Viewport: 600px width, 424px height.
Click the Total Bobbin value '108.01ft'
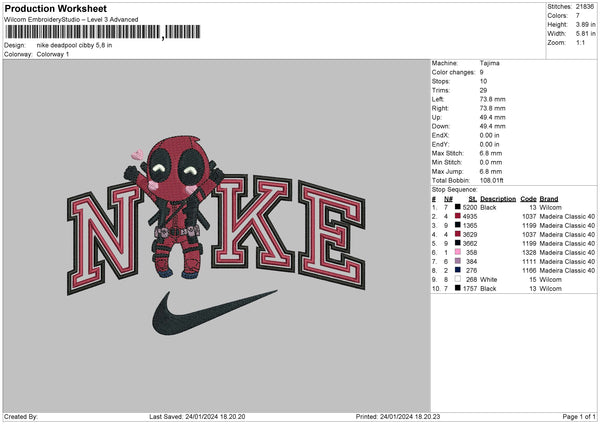[x=492, y=180]
